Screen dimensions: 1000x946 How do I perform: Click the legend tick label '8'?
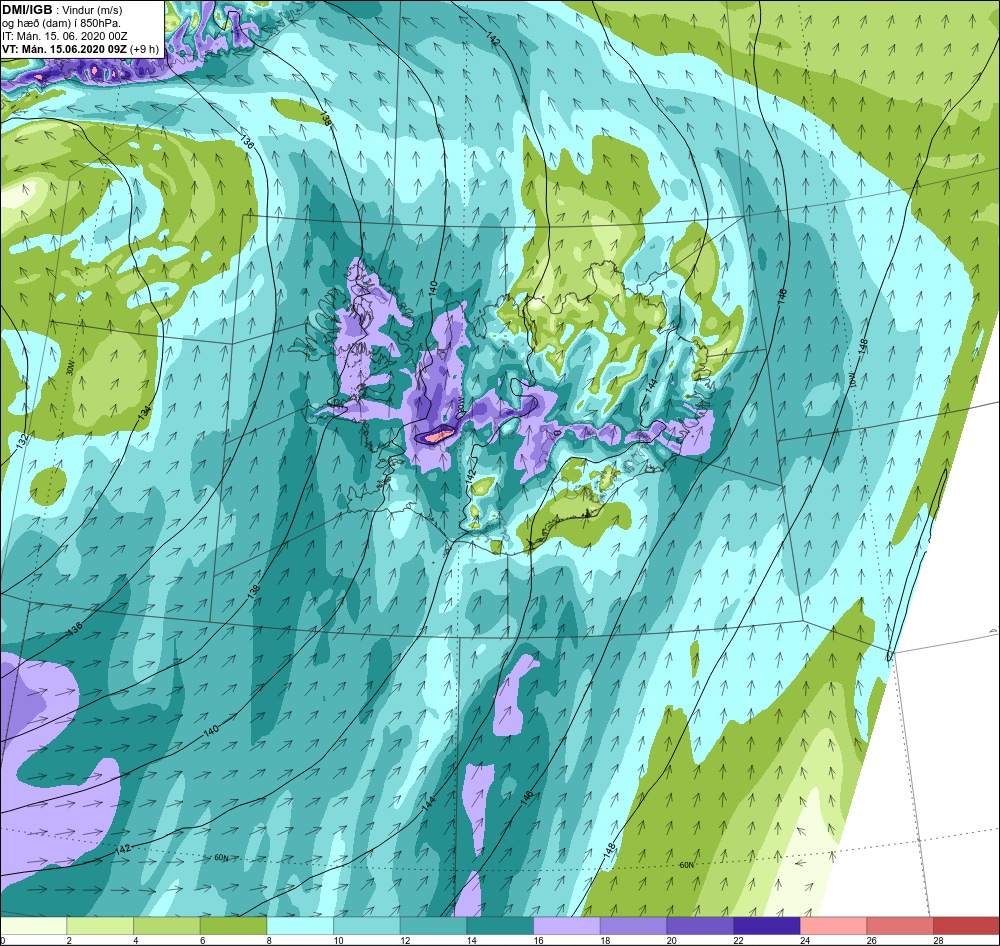(269, 940)
